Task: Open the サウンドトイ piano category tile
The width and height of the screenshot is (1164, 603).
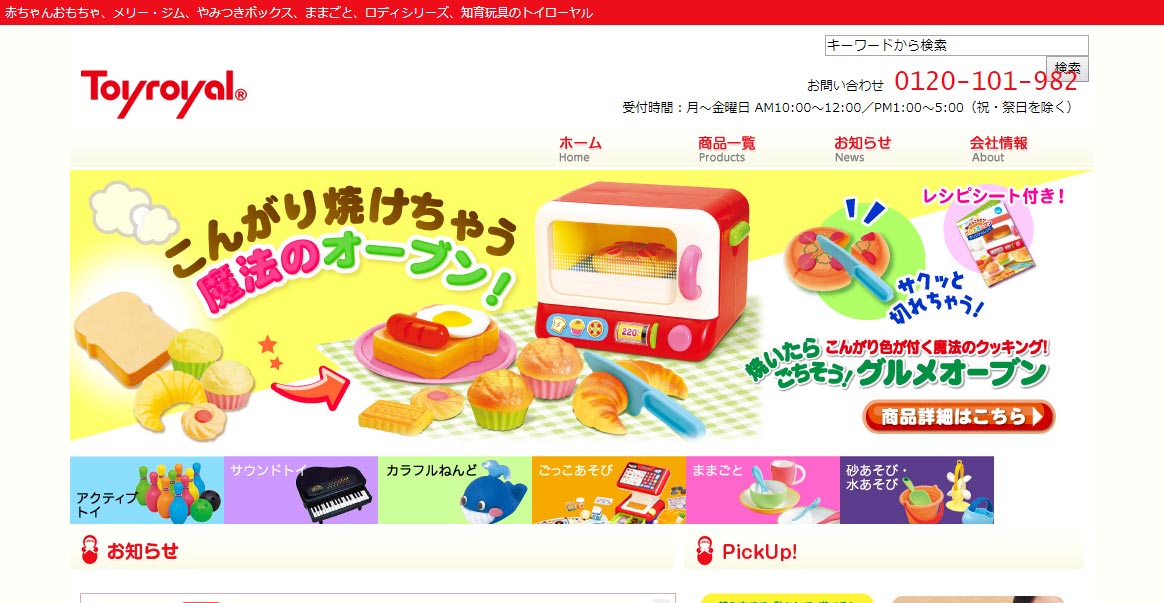Action: (x=301, y=490)
